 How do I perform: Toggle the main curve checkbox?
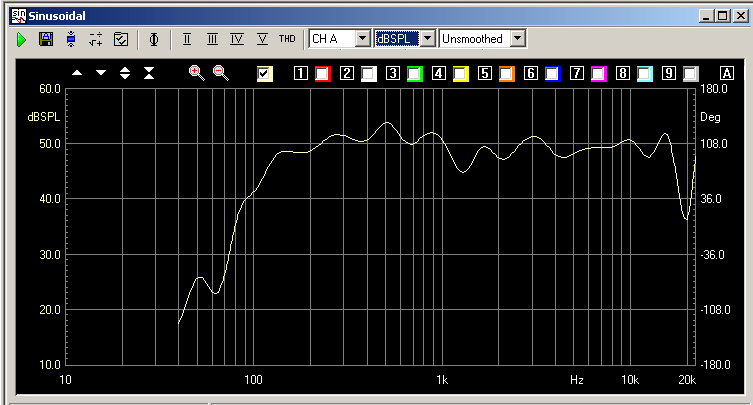pos(265,74)
